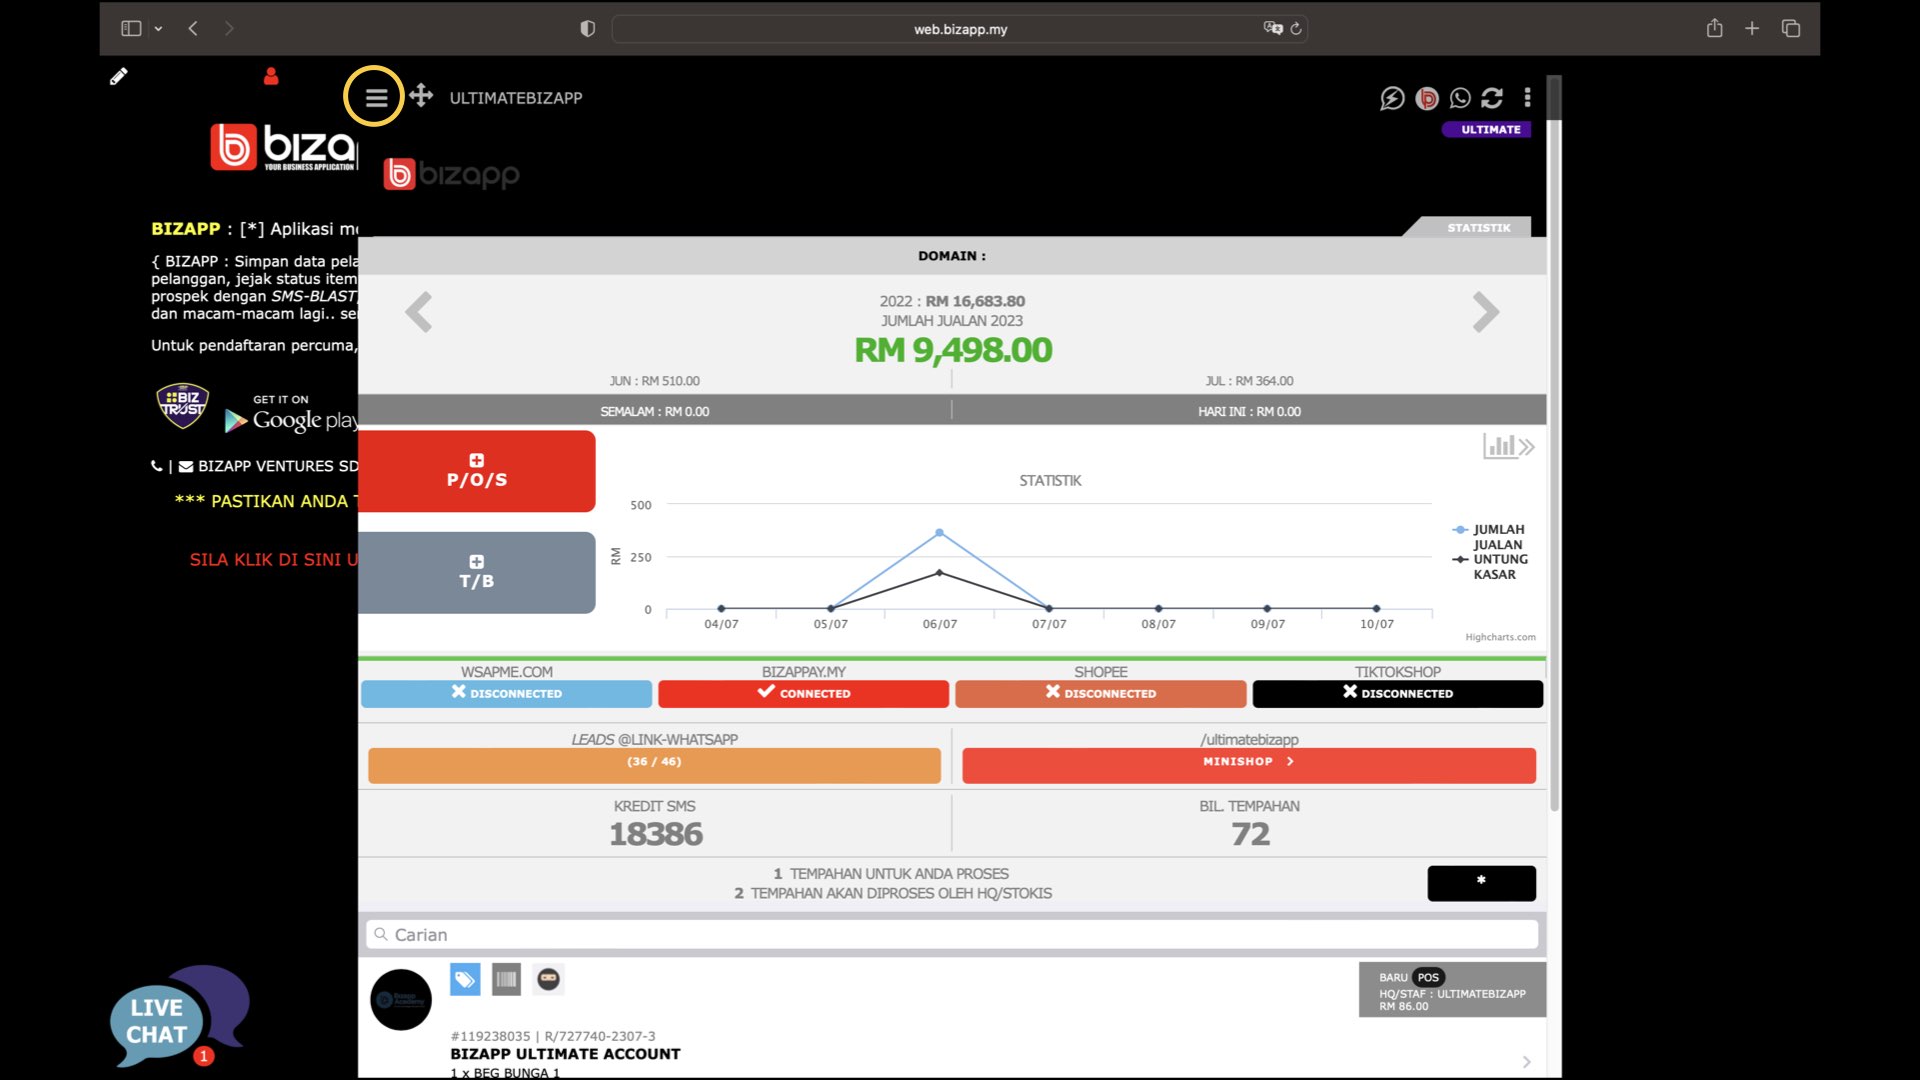Toggle JUMLAH JUALAN legend series
This screenshot has height=1080, width=1920.
pos(1490,537)
